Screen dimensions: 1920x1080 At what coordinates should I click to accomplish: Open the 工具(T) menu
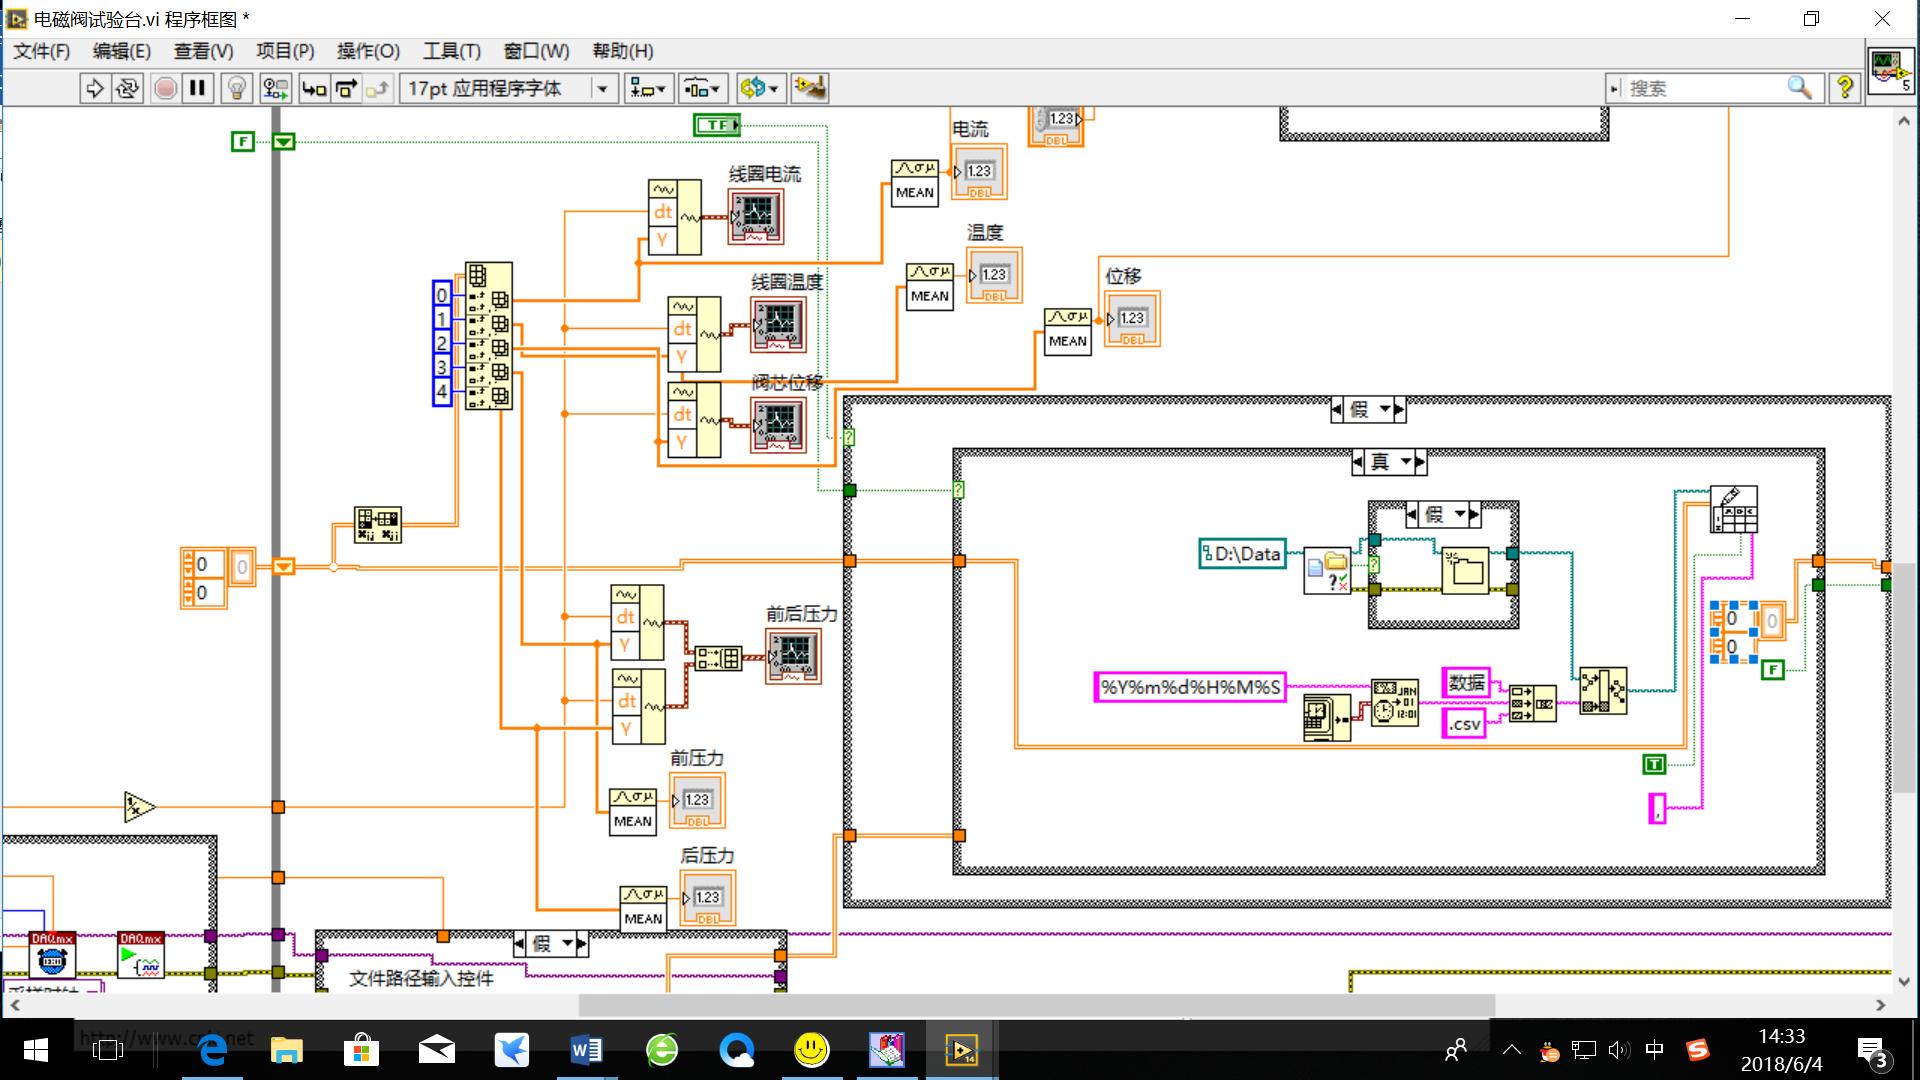tap(451, 51)
